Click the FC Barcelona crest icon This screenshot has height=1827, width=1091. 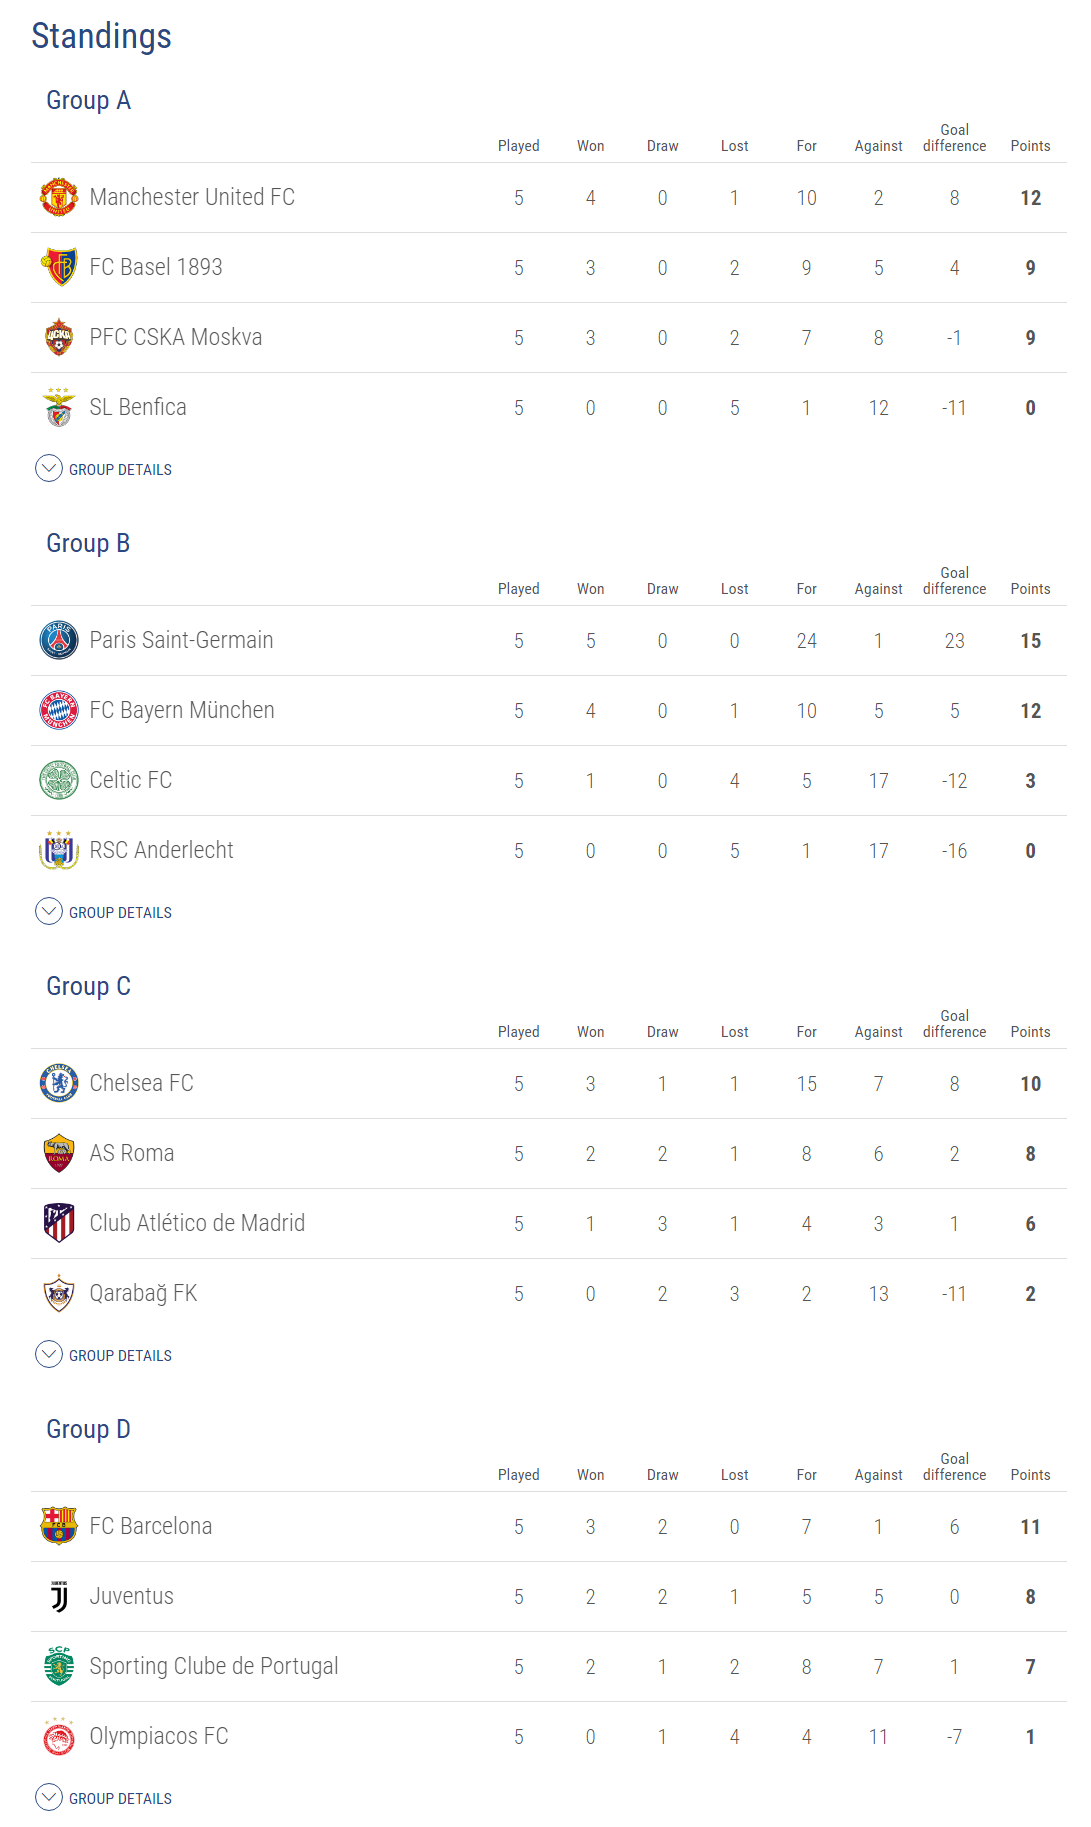tap(59, 1526)
